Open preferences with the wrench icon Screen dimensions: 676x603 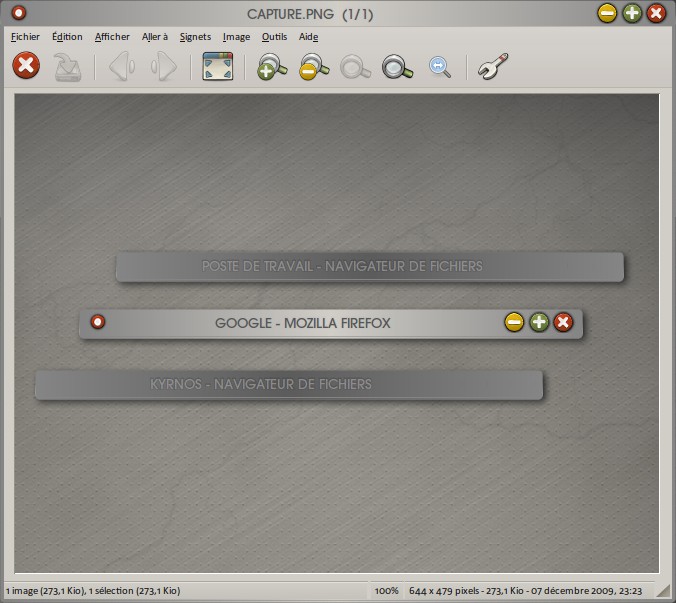coord(493,66)
